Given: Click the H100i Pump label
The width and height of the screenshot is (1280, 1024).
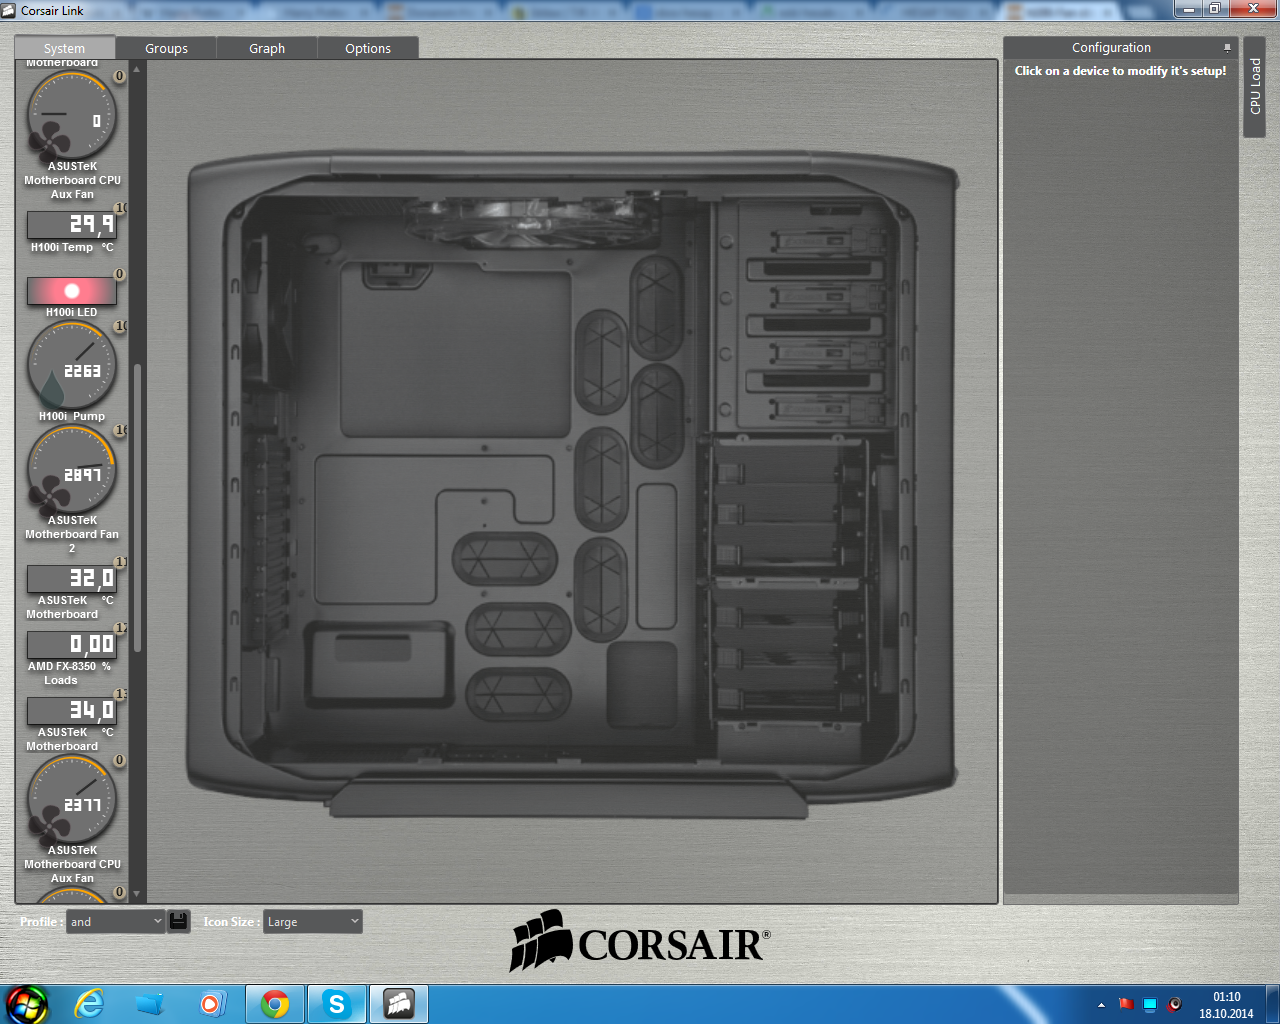Looking at the screenshot, I should [72, 416].
